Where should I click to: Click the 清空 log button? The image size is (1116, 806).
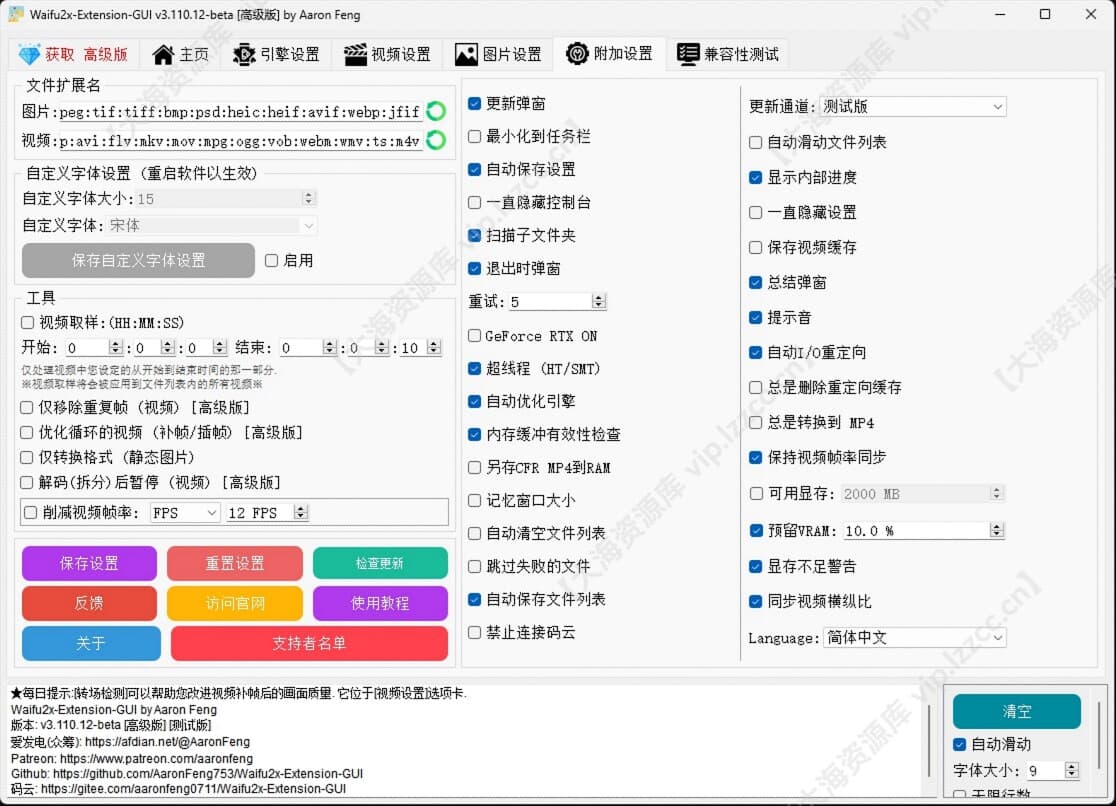(1016, 711)
